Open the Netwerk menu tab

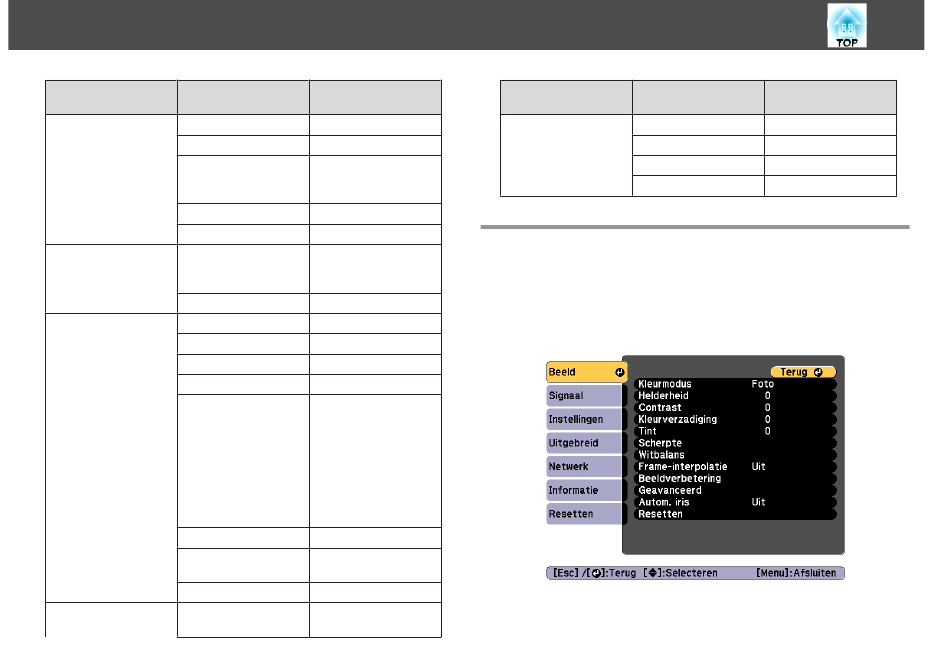coord(584,467)
